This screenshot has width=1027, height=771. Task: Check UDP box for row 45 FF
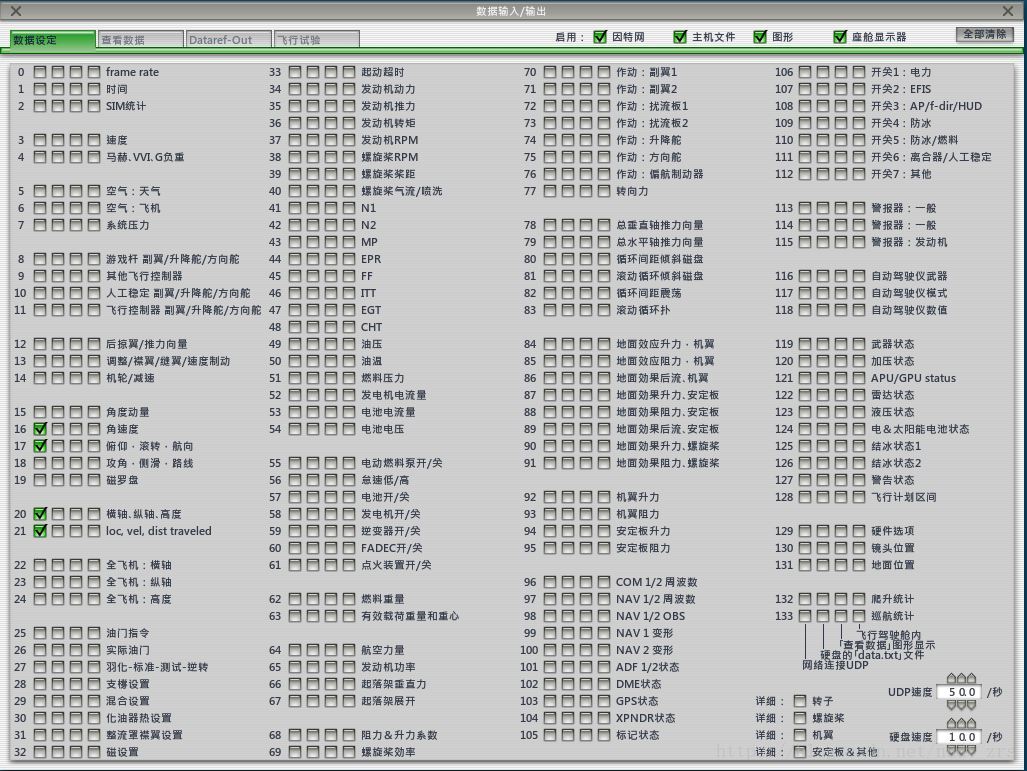(x=295, y=276)
